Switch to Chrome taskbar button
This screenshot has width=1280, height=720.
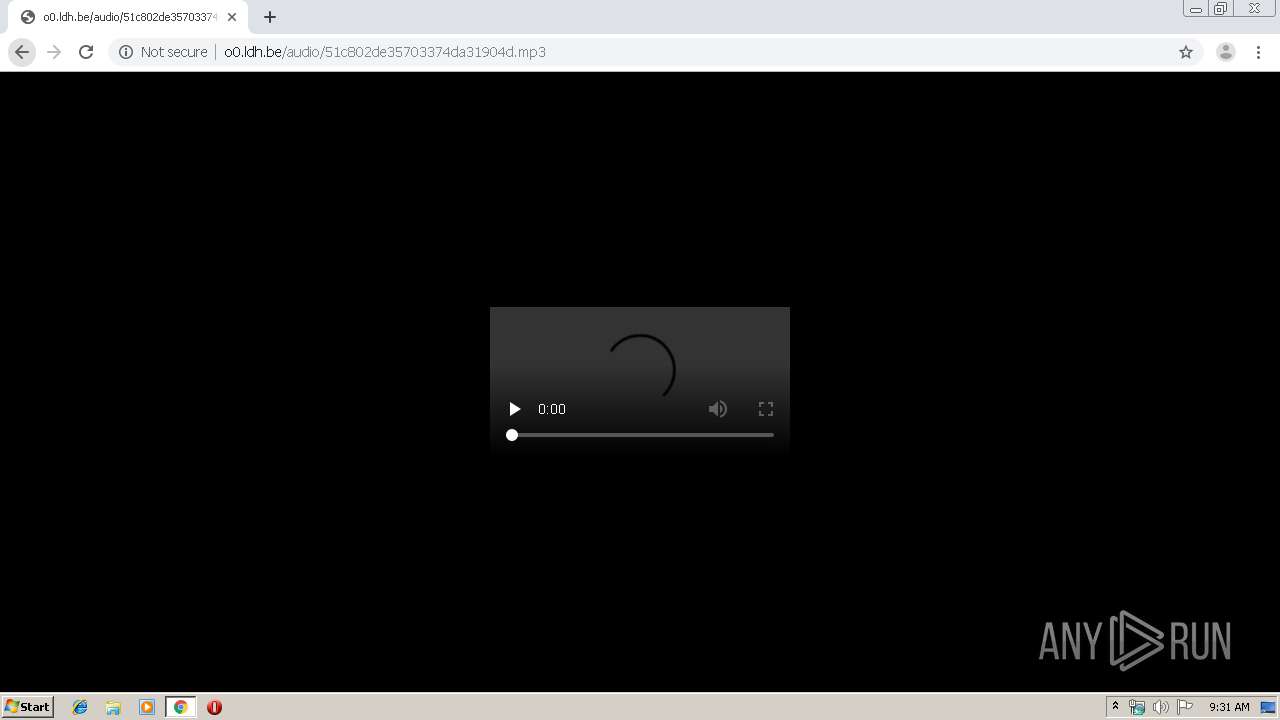click(181, 707)
